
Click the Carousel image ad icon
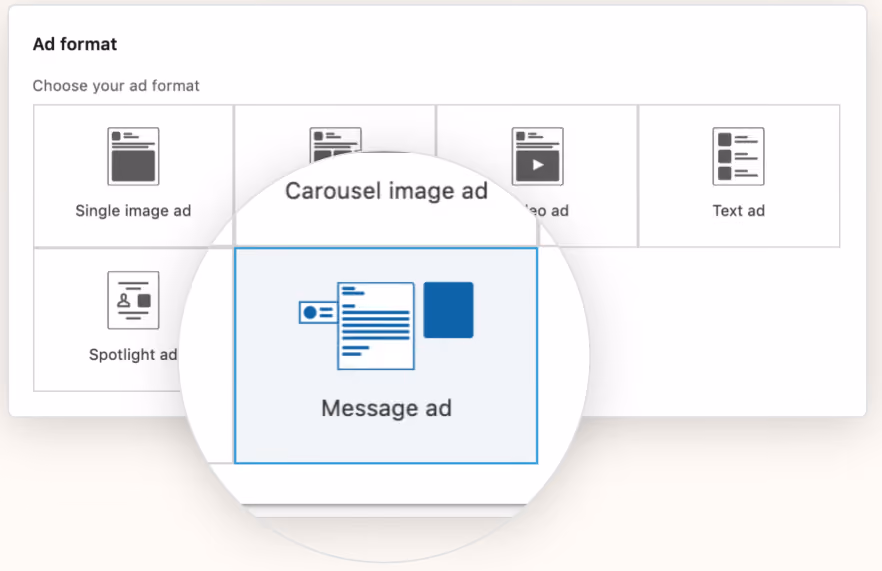(336, 144)
